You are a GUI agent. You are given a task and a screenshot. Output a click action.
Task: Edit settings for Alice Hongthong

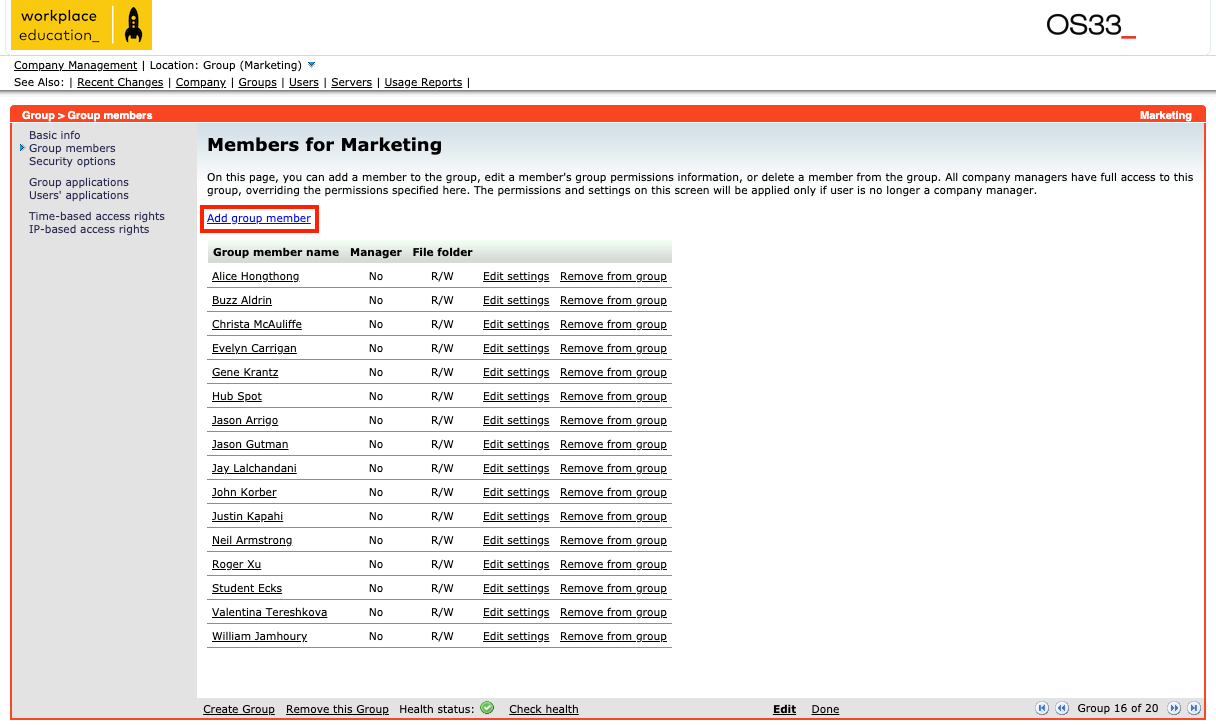click(516, 276)
